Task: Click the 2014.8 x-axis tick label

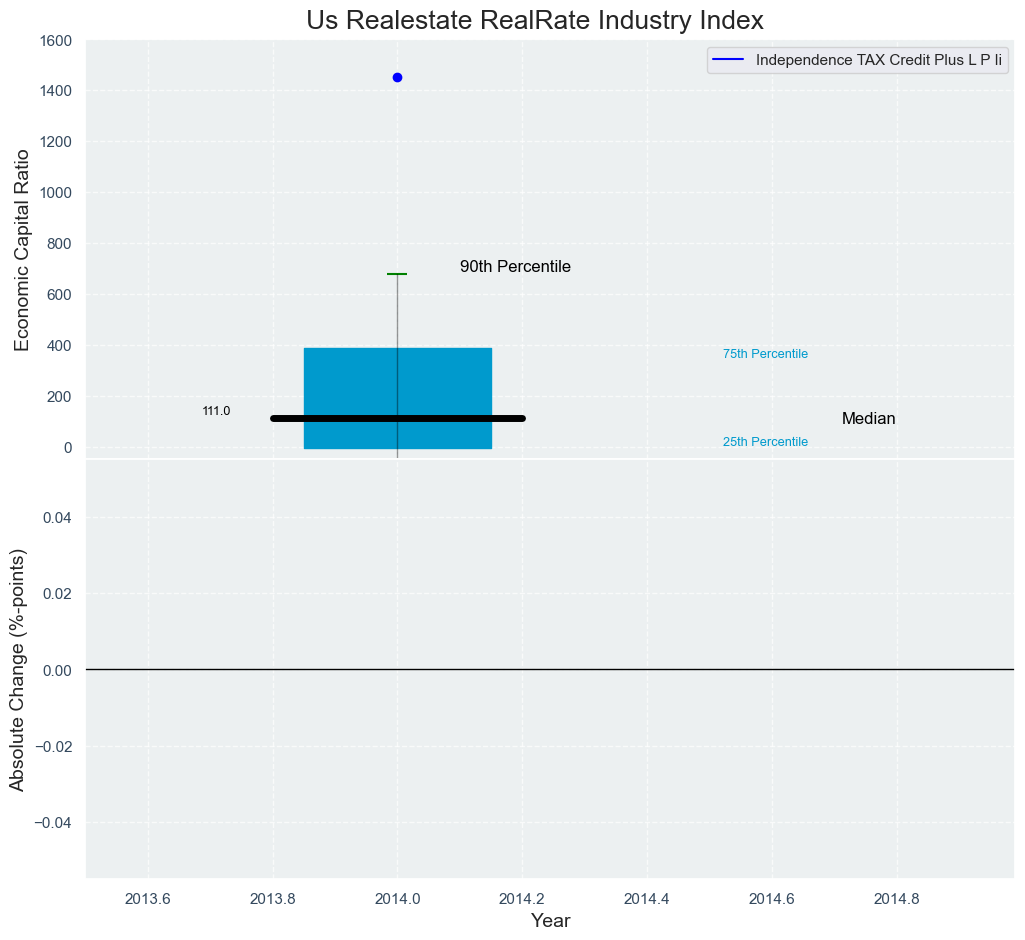Action: tap(896, 898)
